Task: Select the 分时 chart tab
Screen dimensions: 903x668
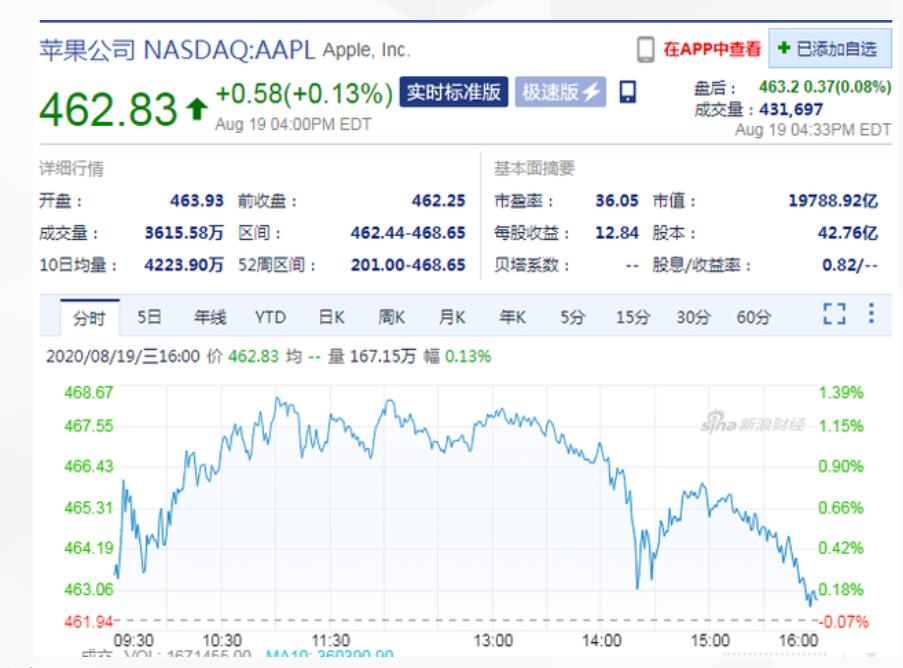Action: (89, 318)
